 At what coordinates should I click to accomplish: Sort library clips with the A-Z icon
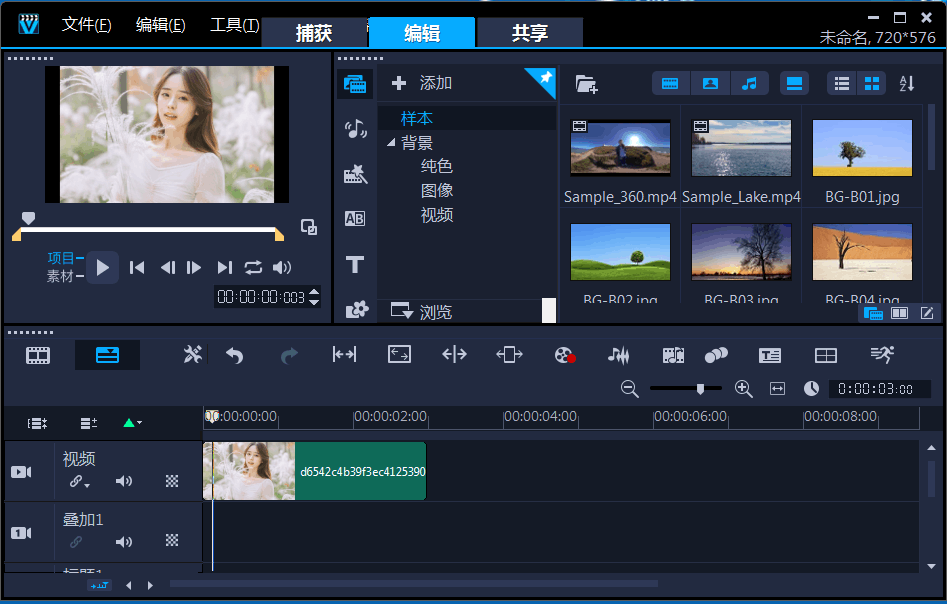point(906,84)
